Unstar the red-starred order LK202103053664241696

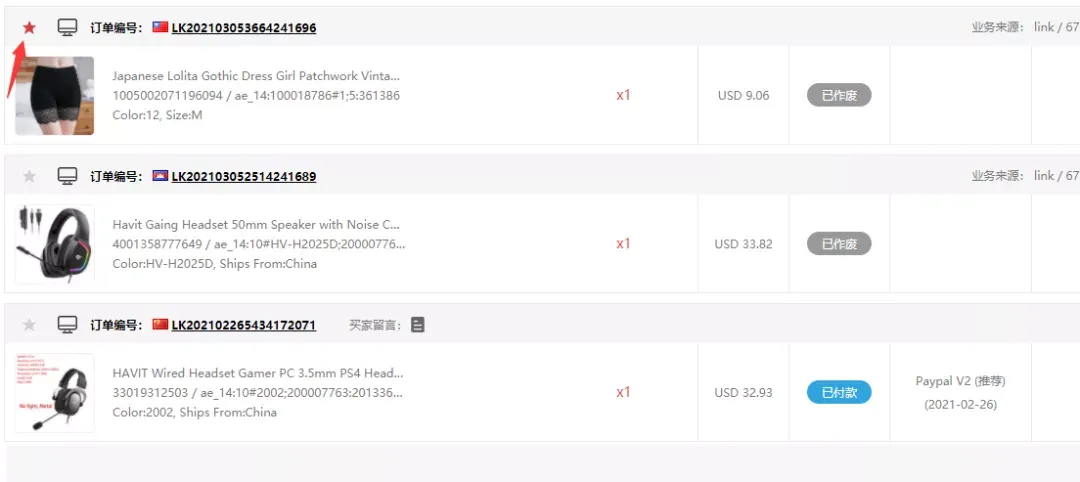[x=29, y=28]
